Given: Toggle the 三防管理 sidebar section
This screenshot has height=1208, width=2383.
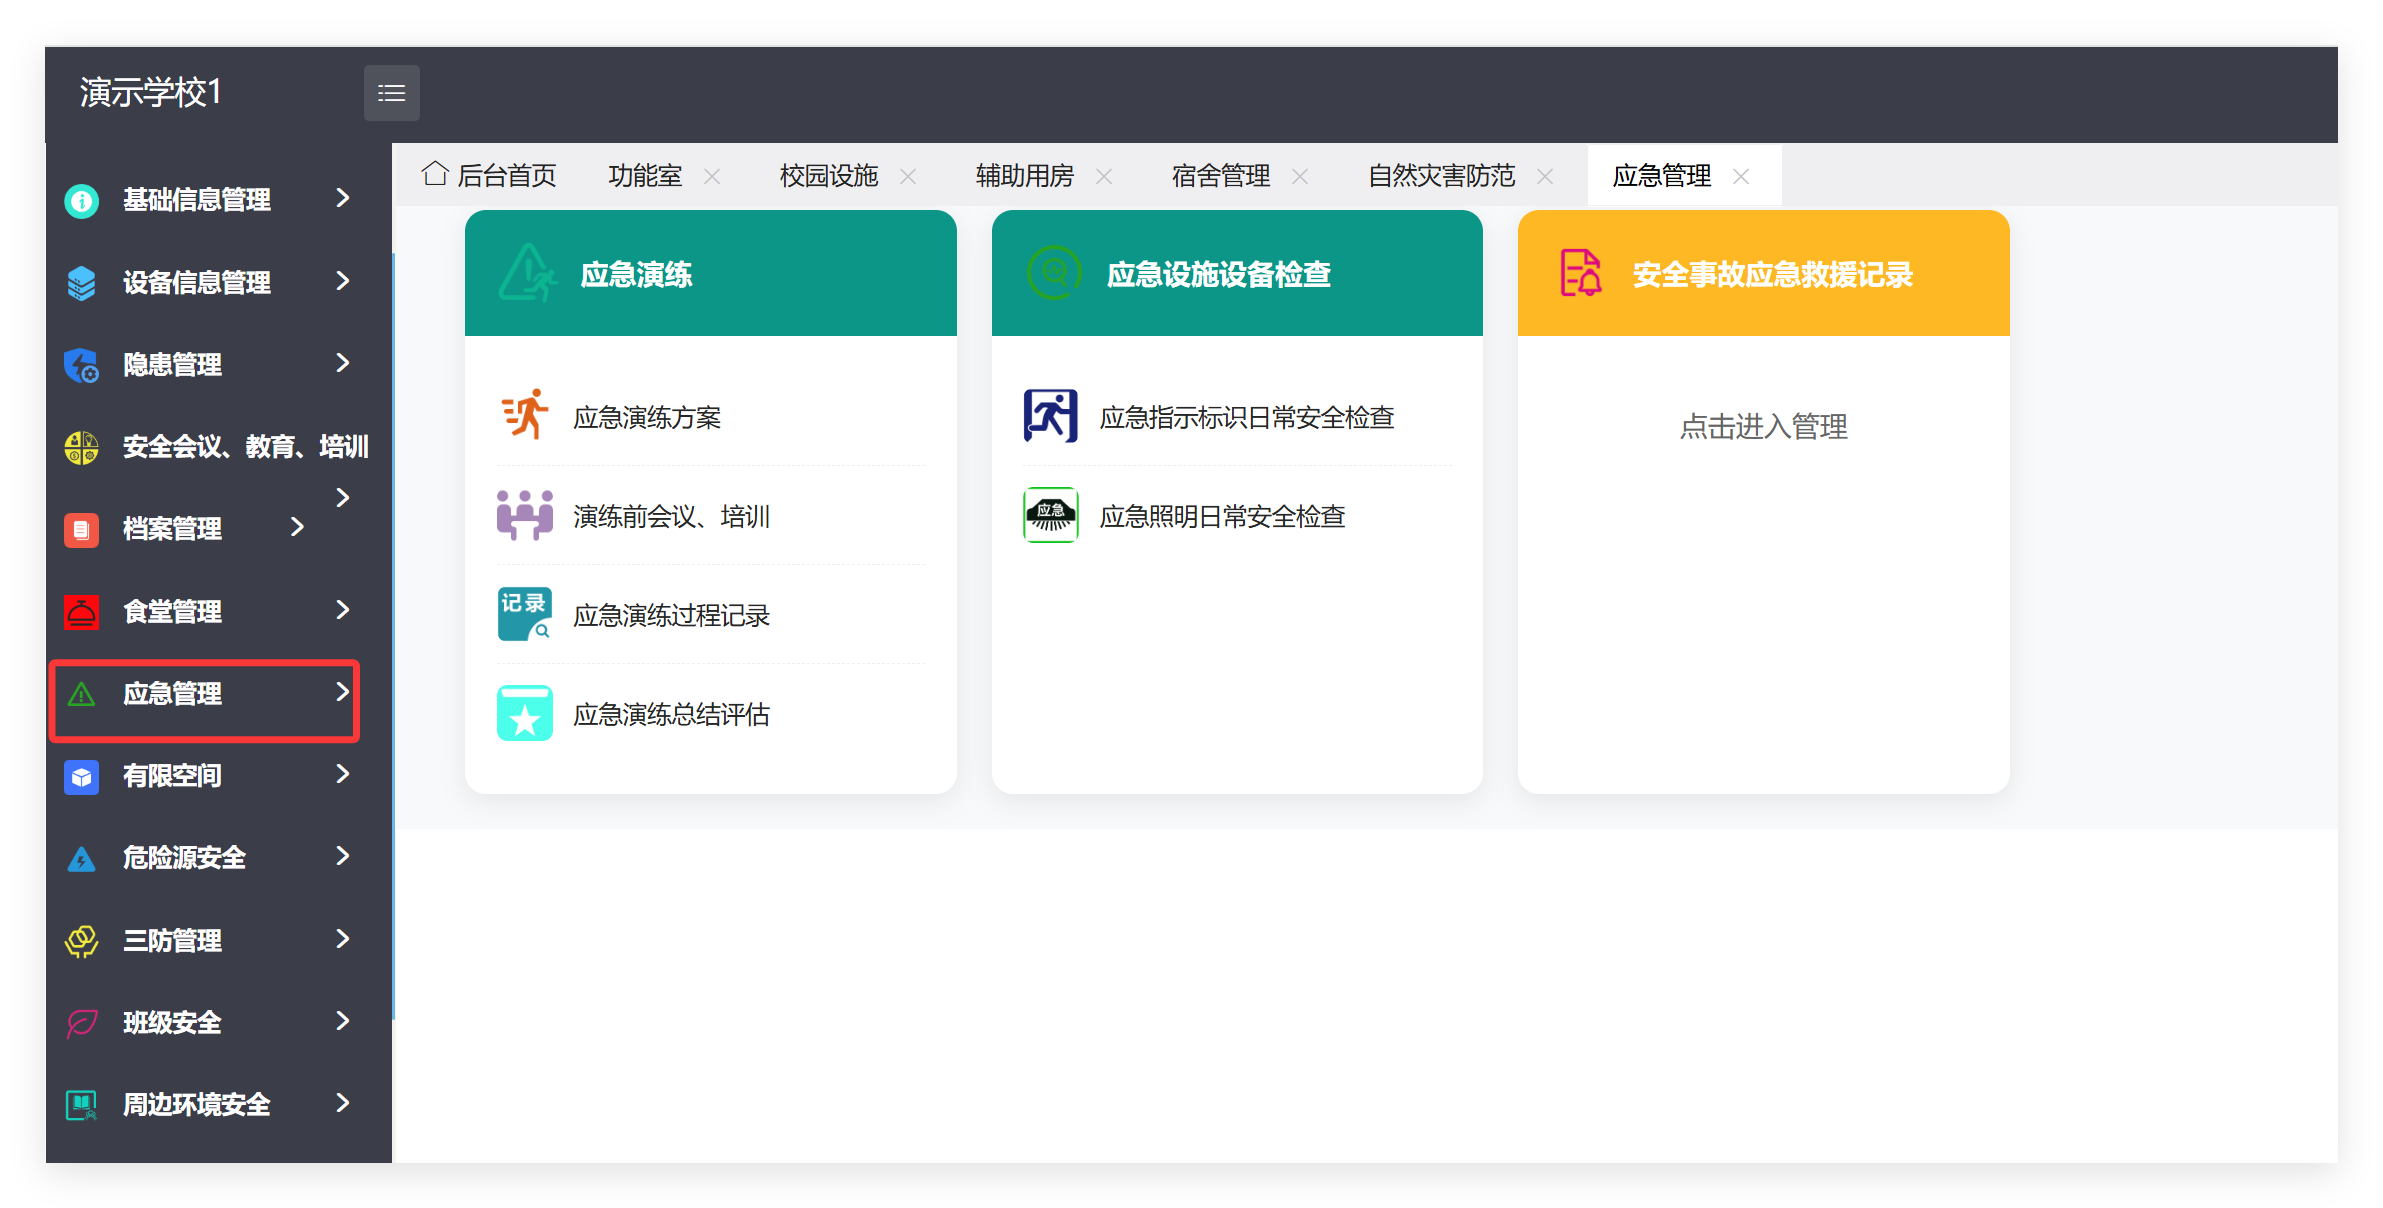Looking at the screenshot, I should point(172,939).
